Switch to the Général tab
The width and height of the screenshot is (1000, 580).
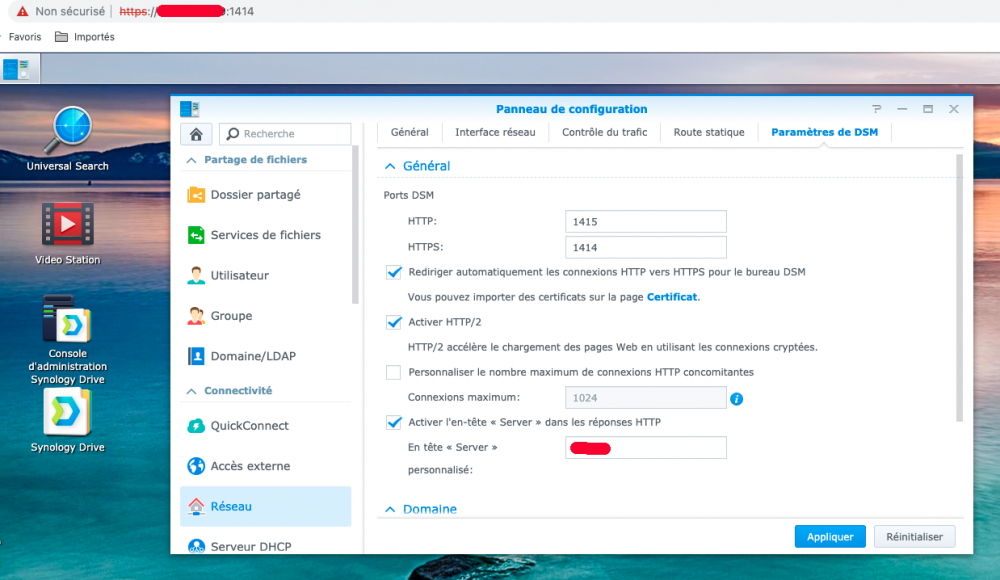[x=409, y=132]
